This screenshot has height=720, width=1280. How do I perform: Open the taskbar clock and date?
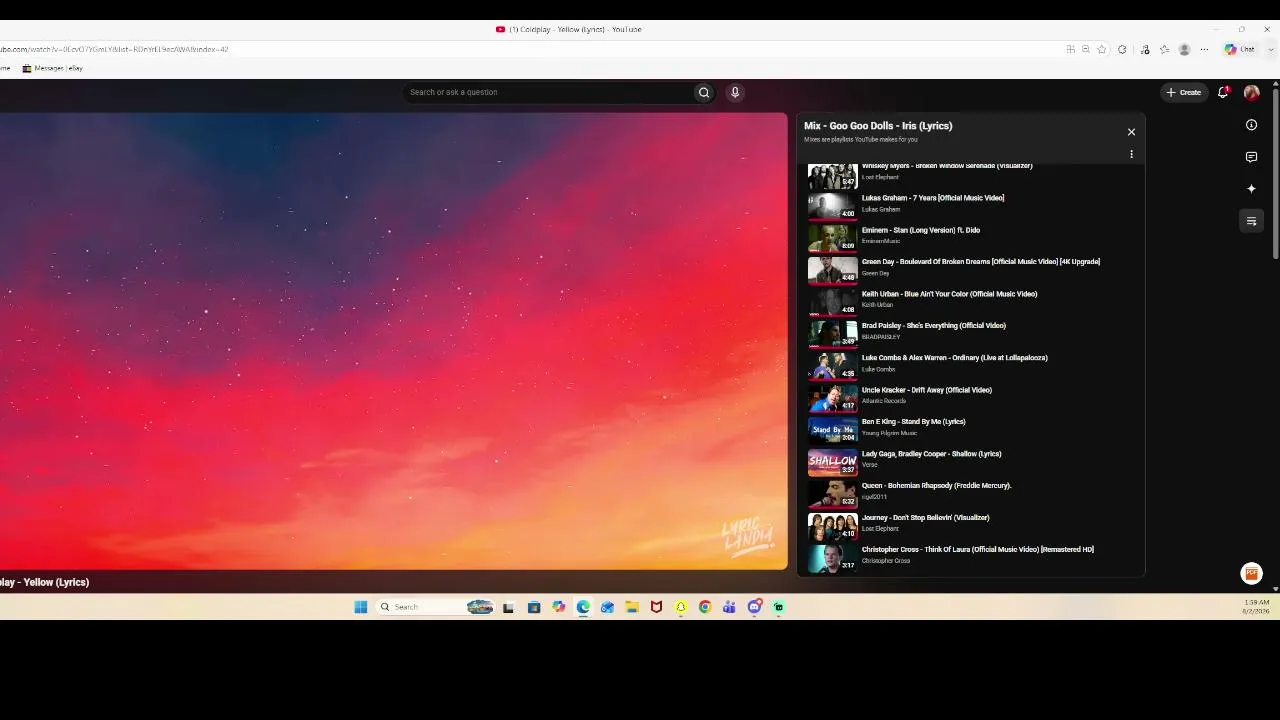point(1256,607)
